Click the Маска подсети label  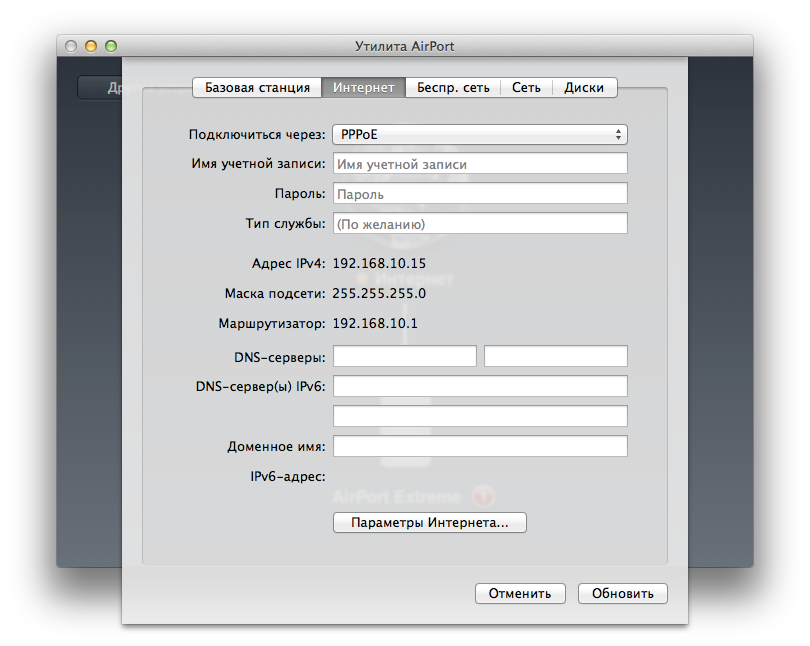point(275,293)
